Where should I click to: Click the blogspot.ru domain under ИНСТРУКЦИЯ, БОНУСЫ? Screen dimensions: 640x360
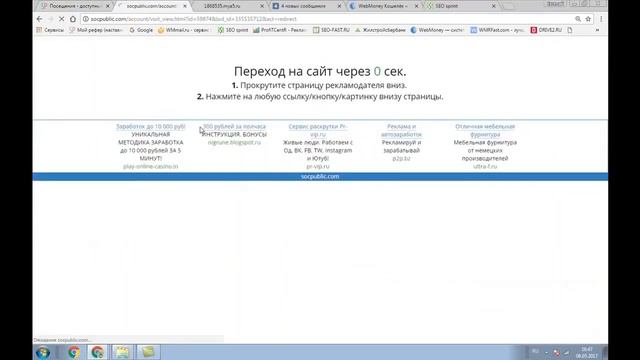234,142
